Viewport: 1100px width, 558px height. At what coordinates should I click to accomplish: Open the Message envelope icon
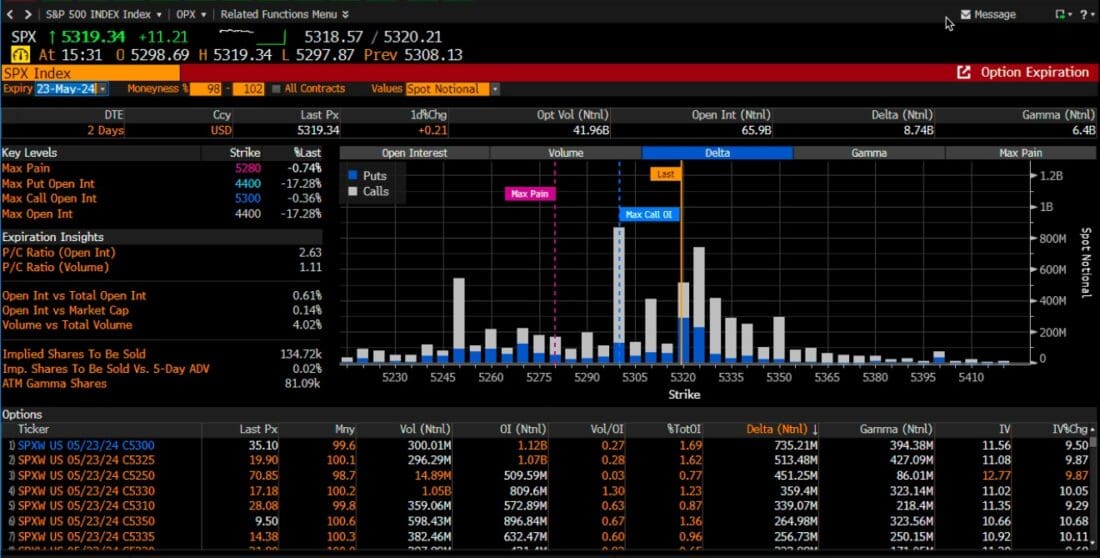(965, 15)
